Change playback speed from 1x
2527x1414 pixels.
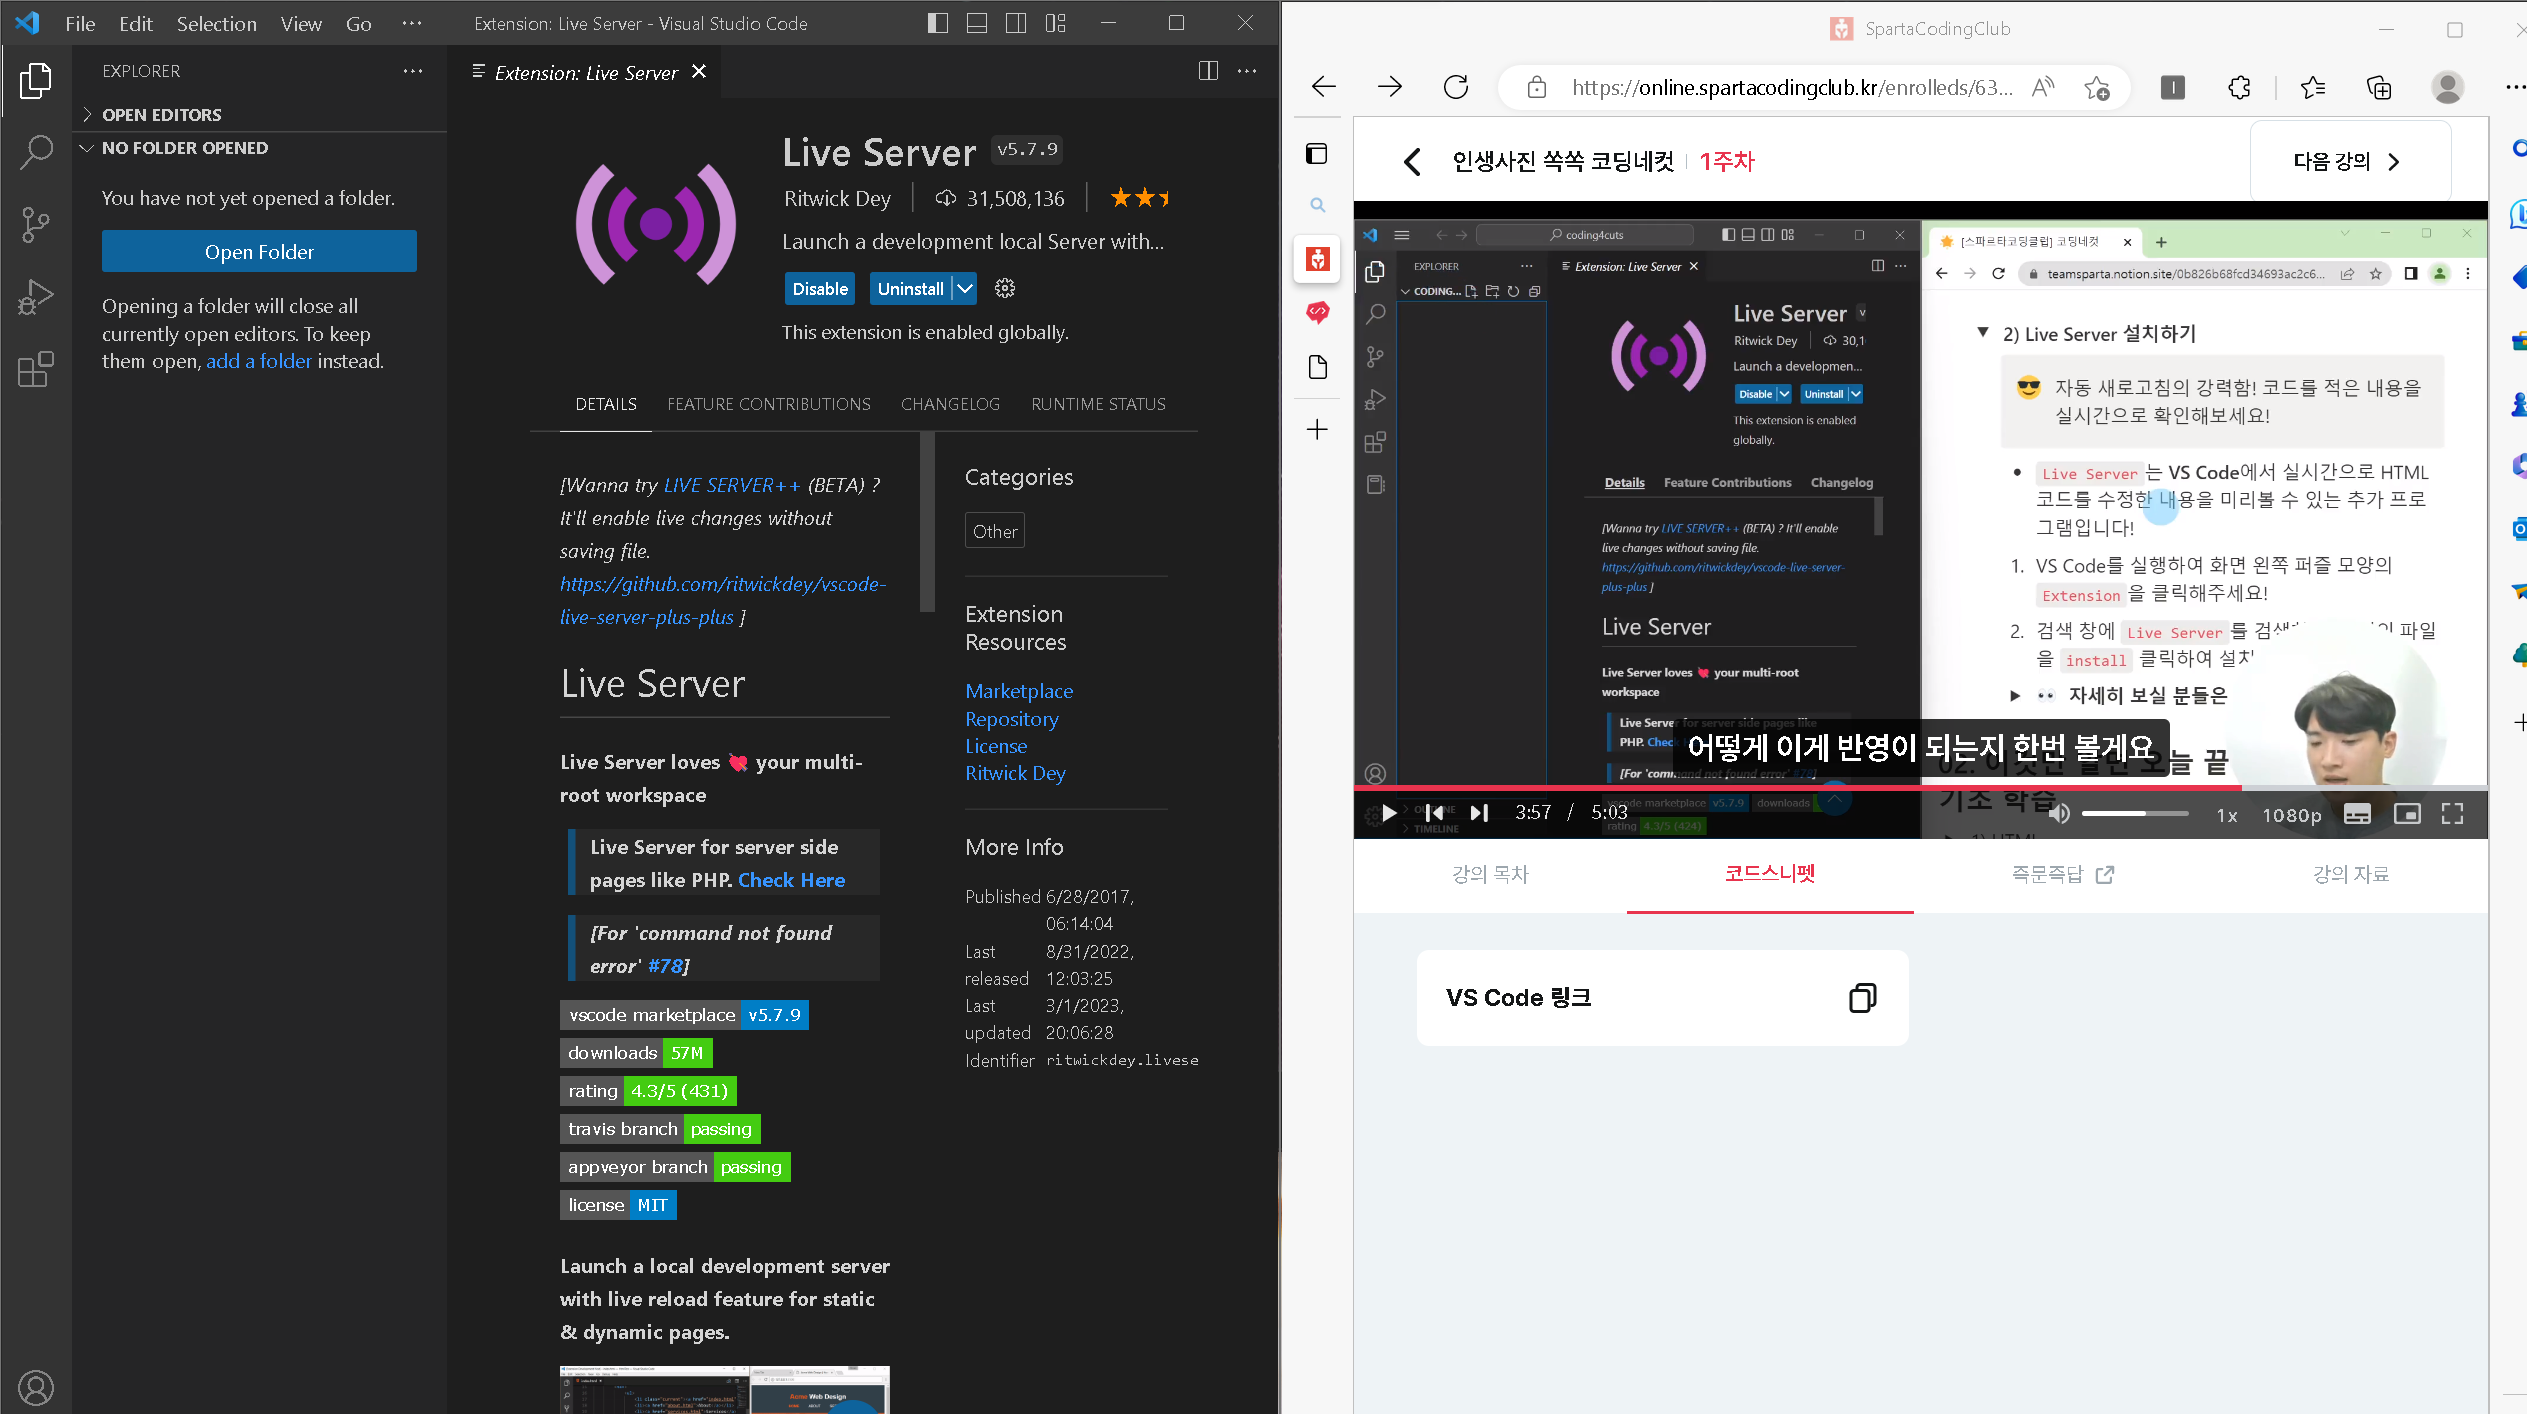tap(2227, 815)
